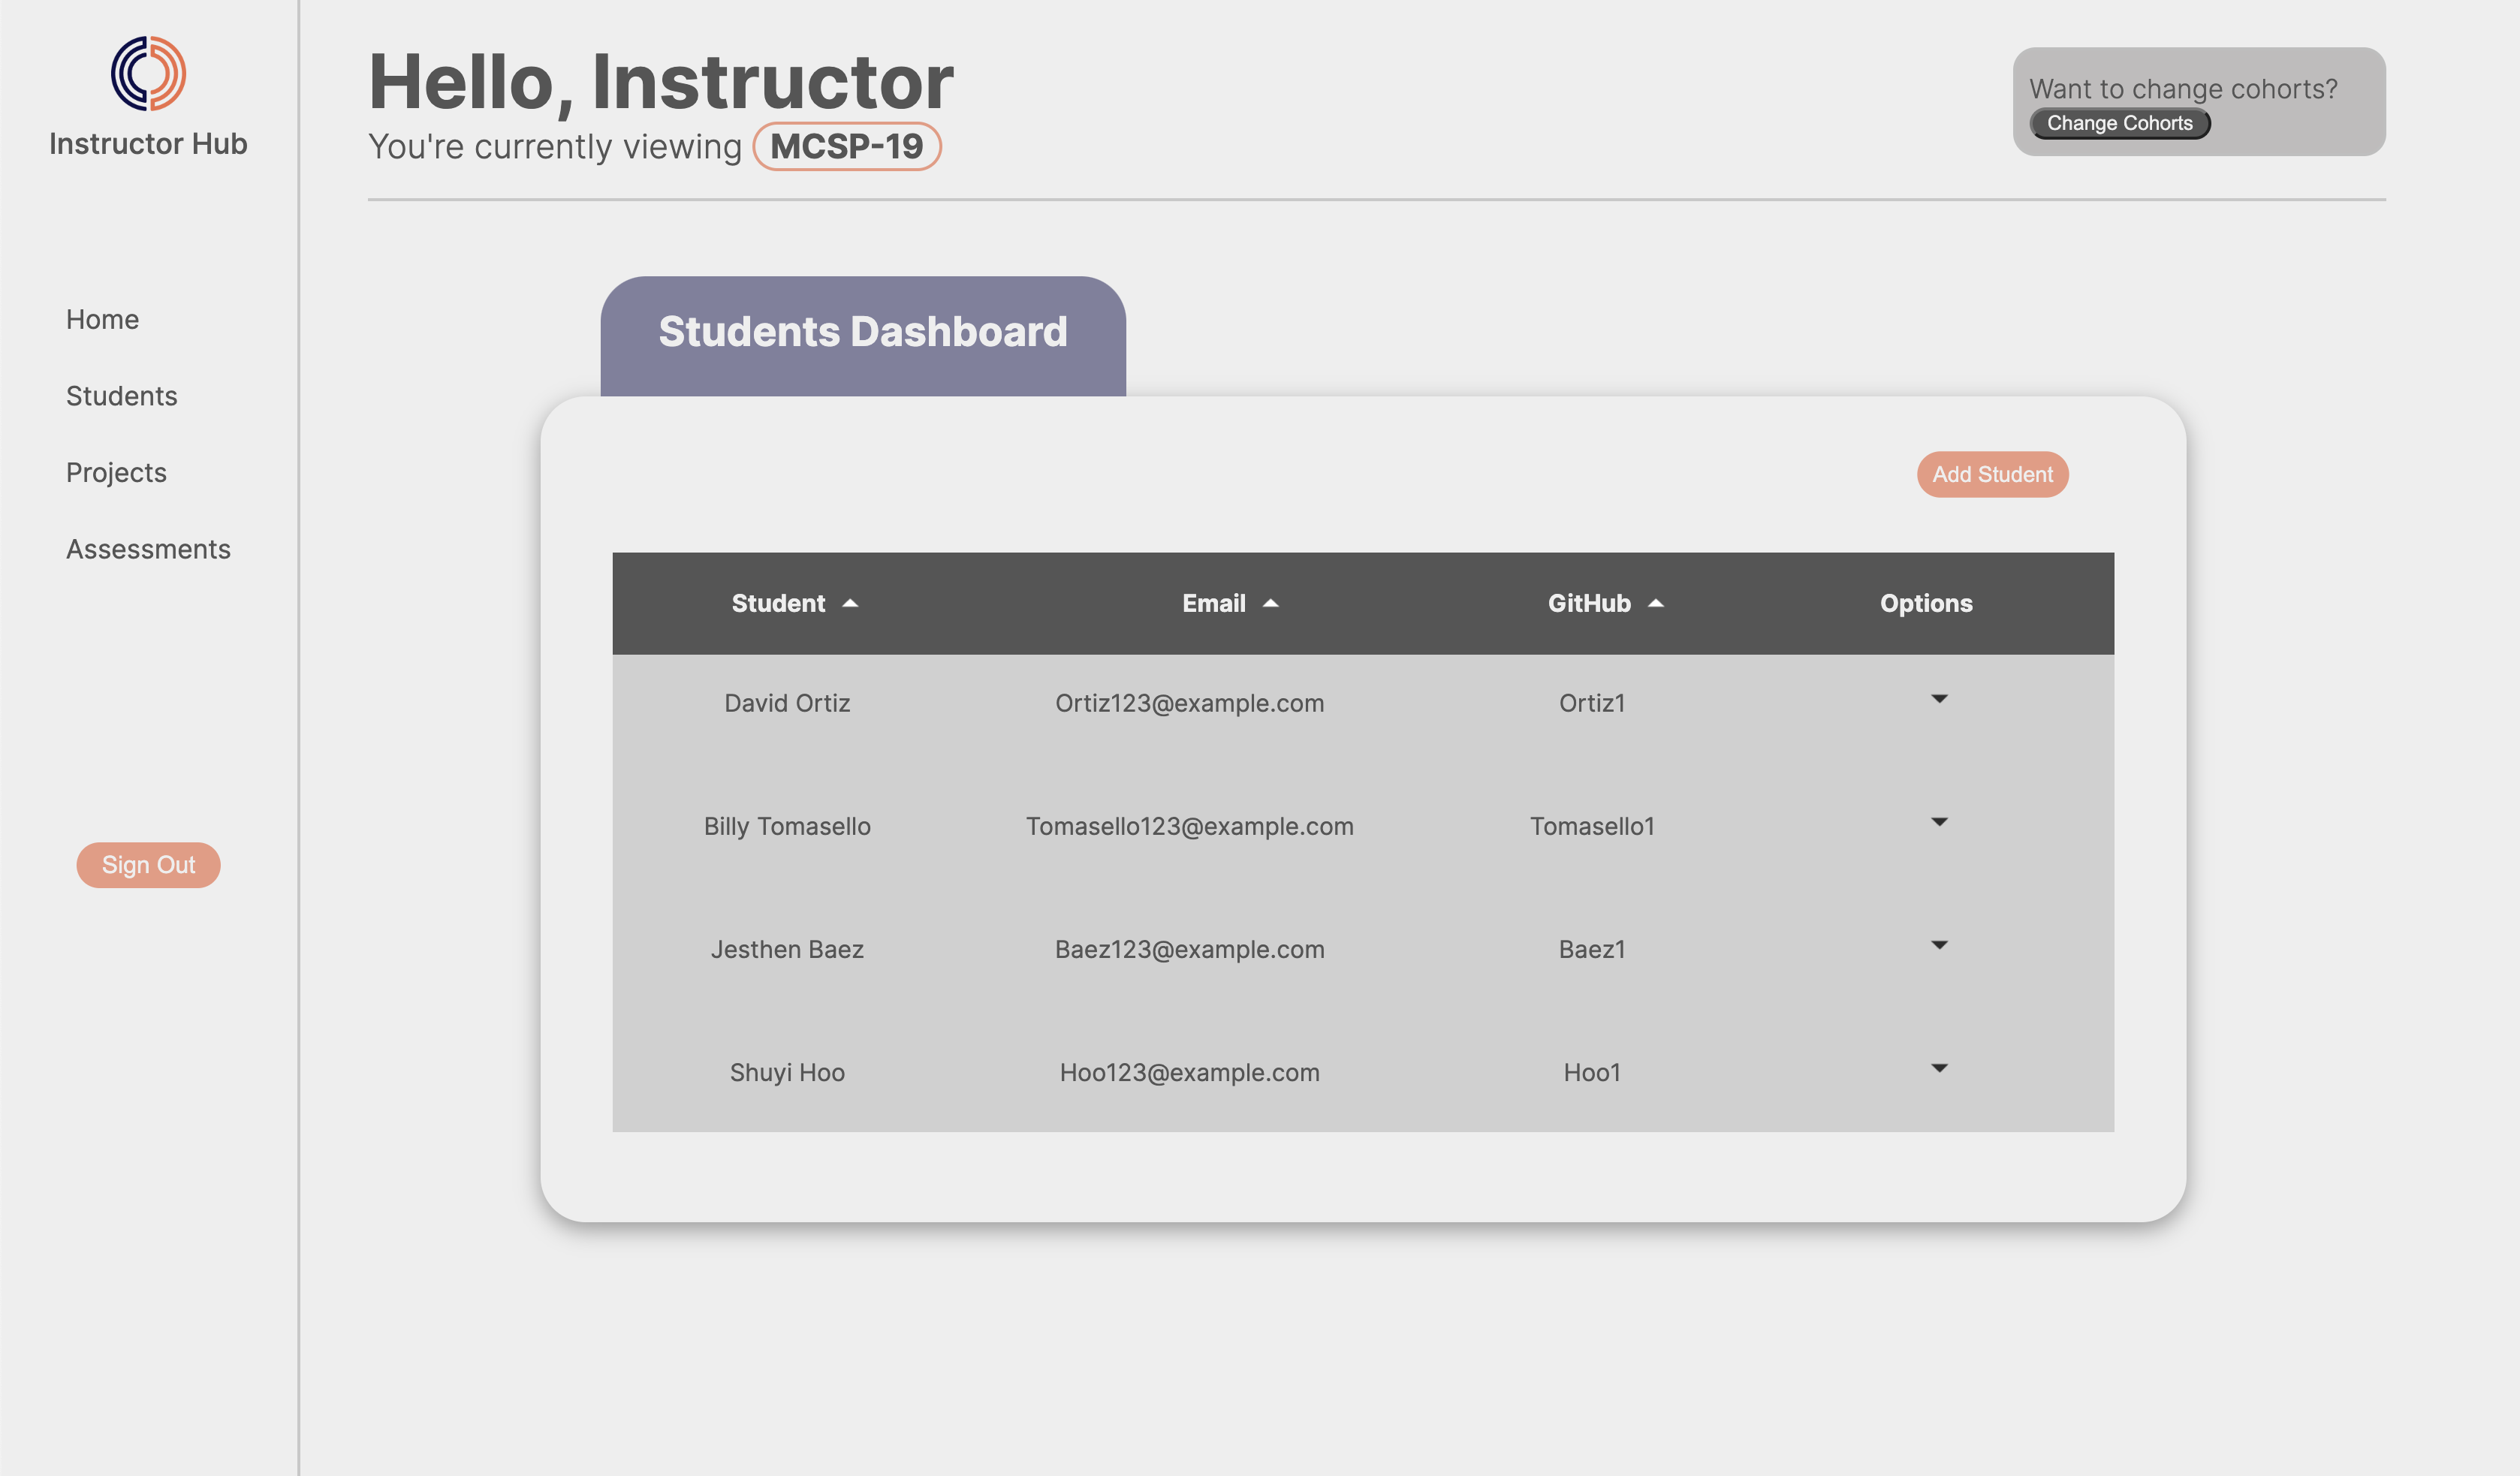This screenshot has height=1476, width=2520.
Task: Sort by Email column arrow
Action: click(x=1270, y=603)
